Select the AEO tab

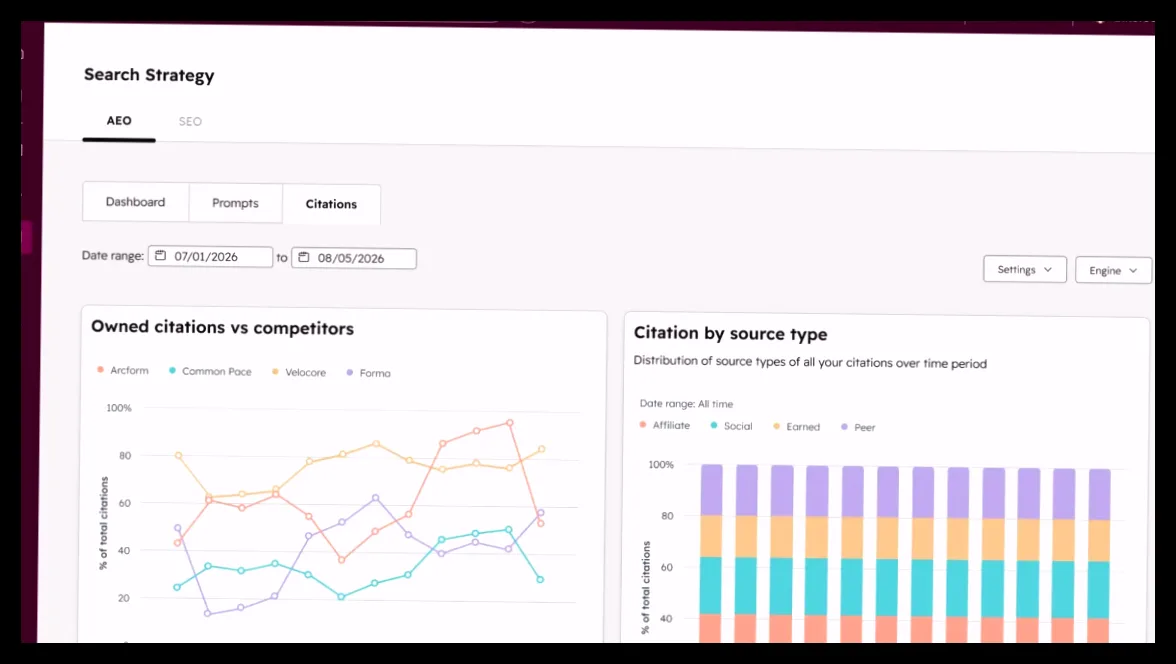pyautogui.click(x=118, y=120)
